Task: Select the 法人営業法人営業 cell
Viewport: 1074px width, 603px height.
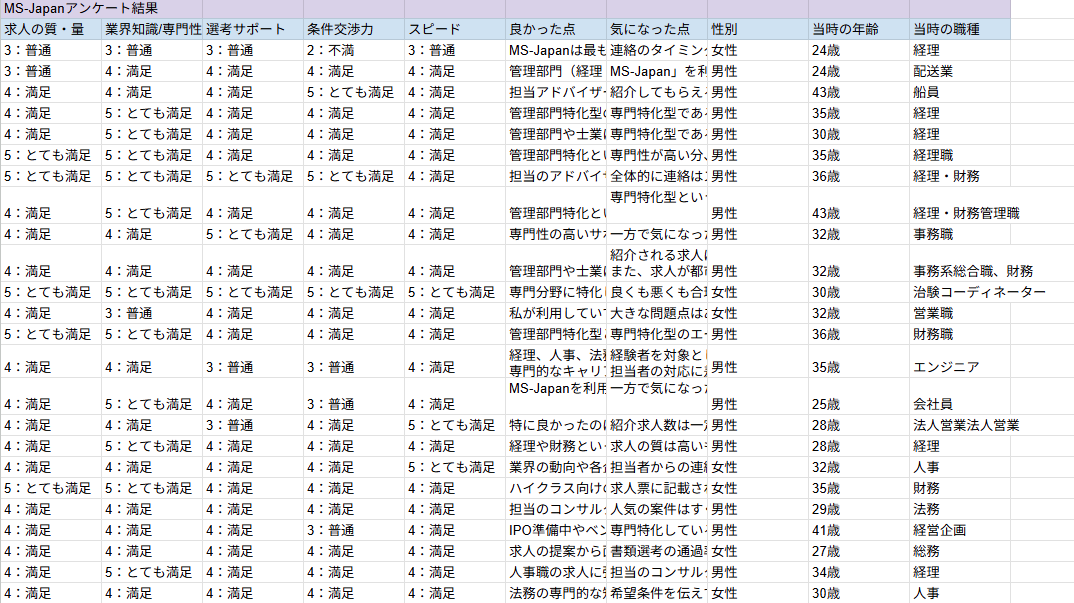Action: (966, 425)
